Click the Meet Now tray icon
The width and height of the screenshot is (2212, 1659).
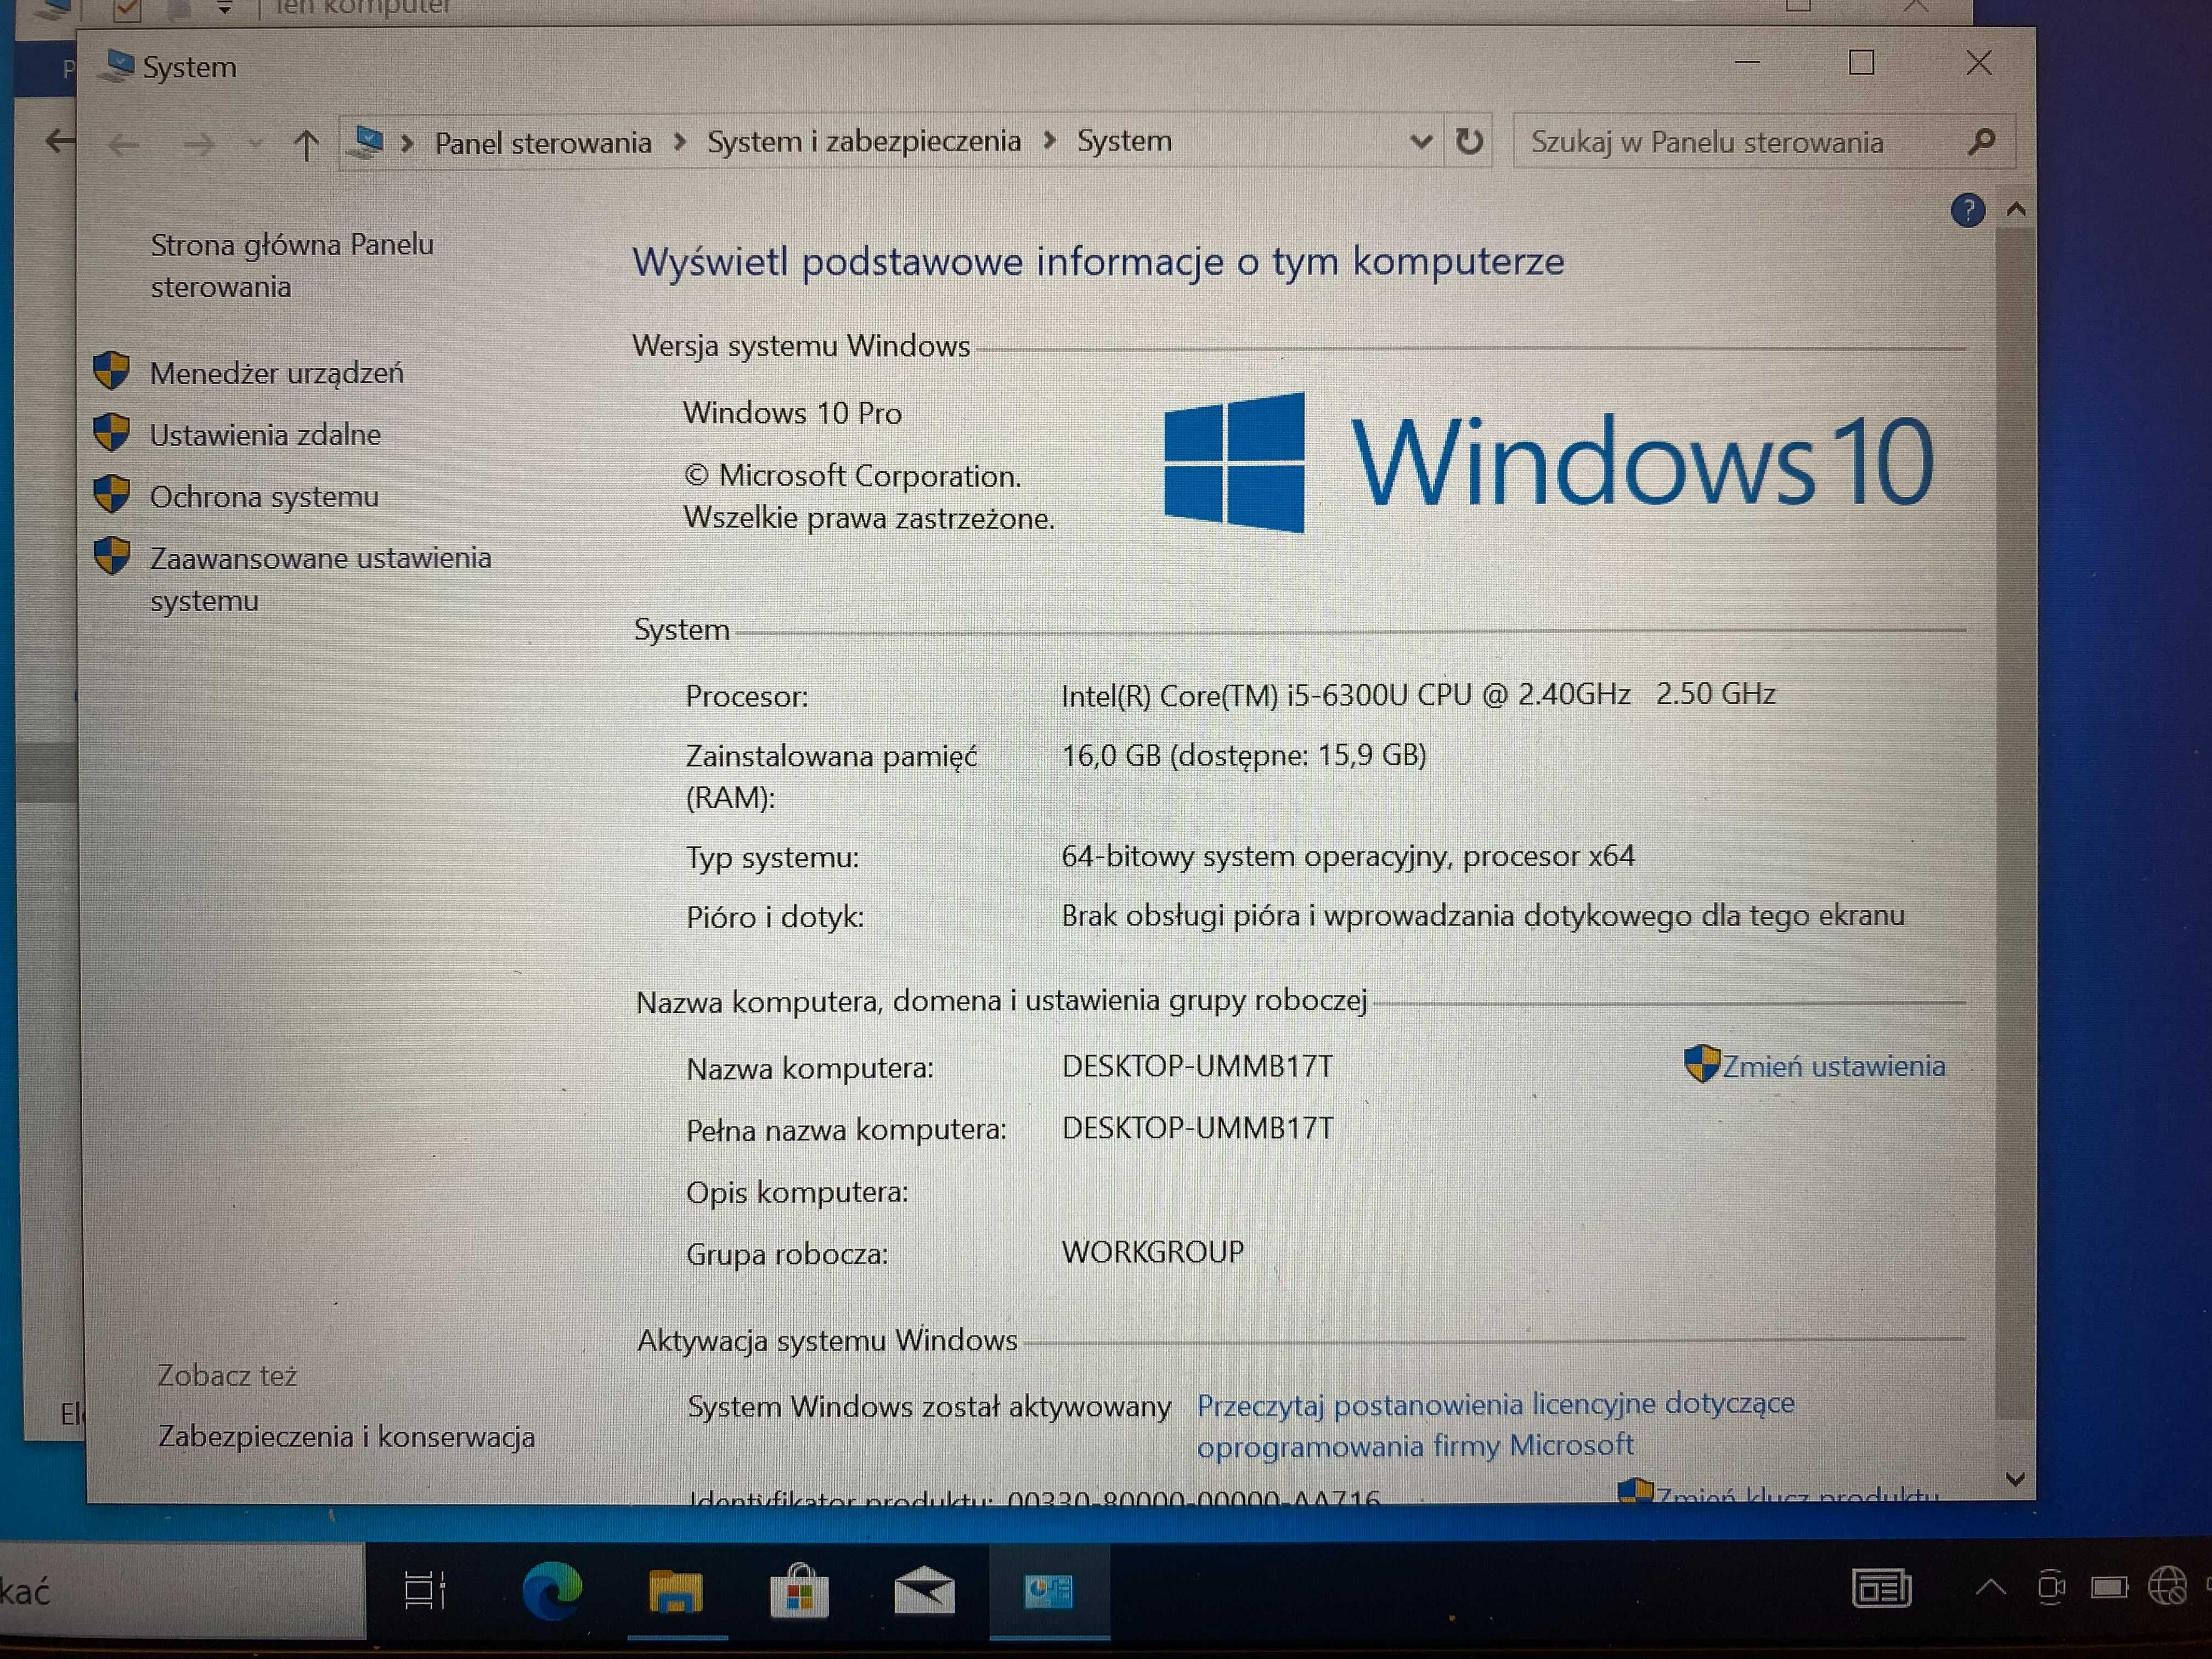coord(2050,1587)
